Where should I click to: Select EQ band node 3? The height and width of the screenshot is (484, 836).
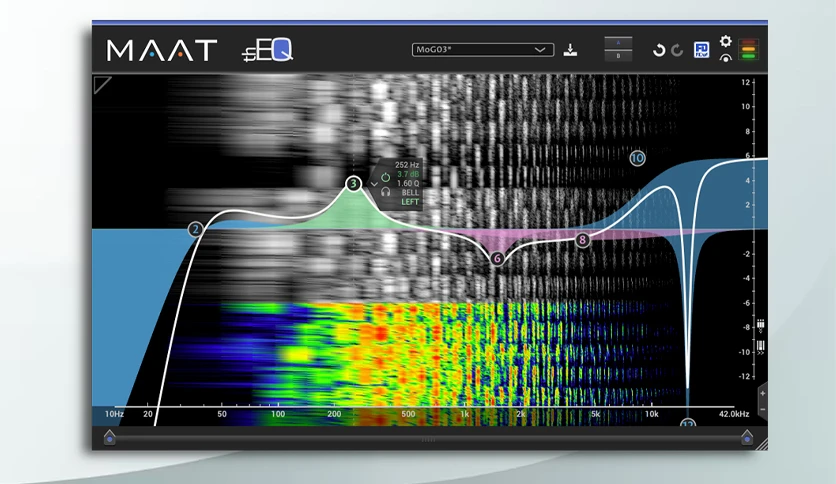click(353, 184)
